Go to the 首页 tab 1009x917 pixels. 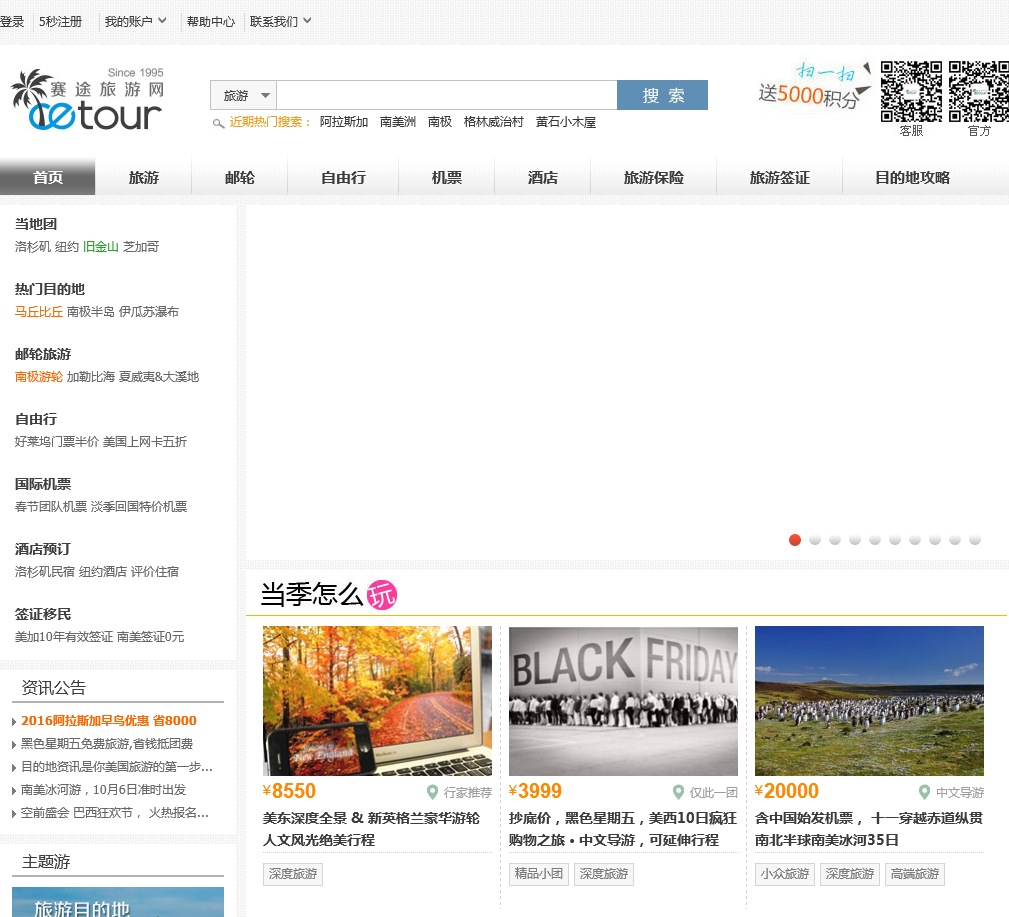point(48,178)
